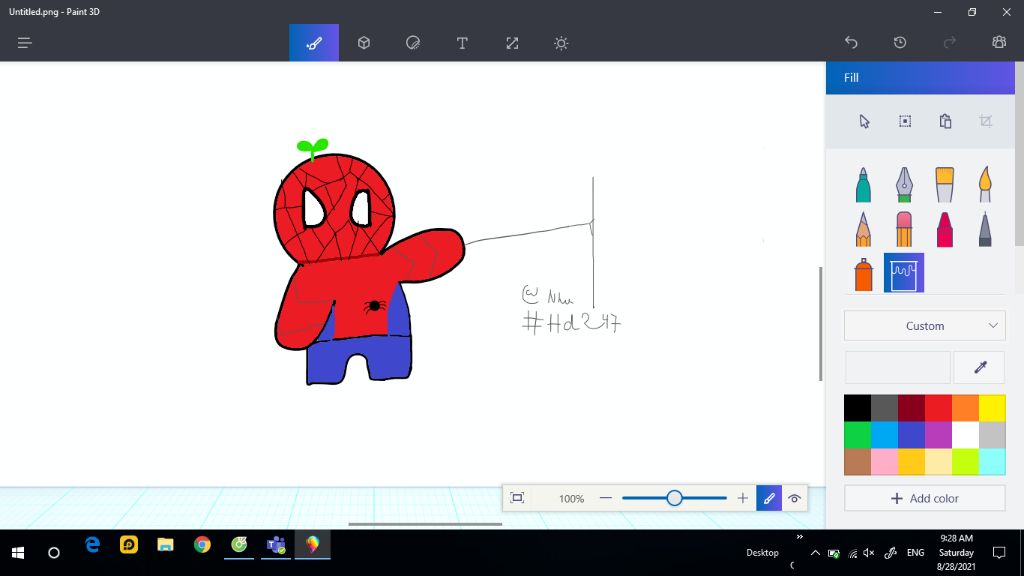Open the Effects tab
This screenshot has width=1024, height=576.
(561, 43)
